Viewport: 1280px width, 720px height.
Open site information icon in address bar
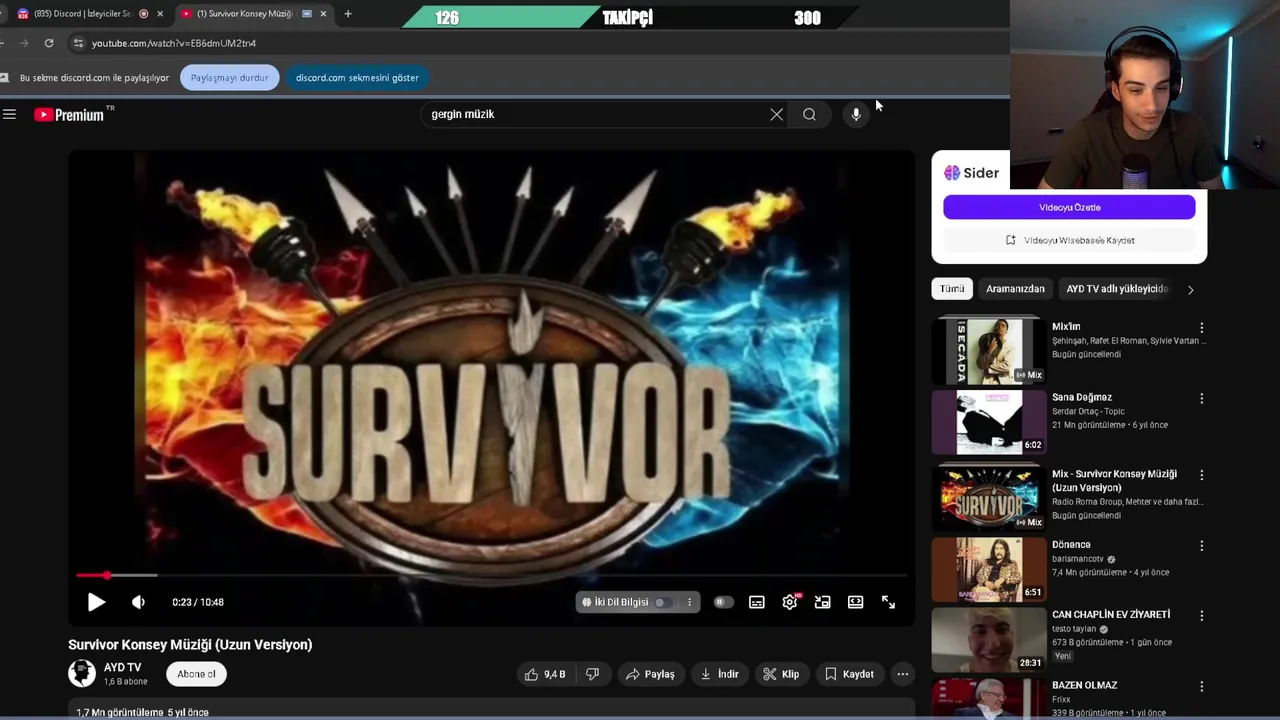(78, 43)
